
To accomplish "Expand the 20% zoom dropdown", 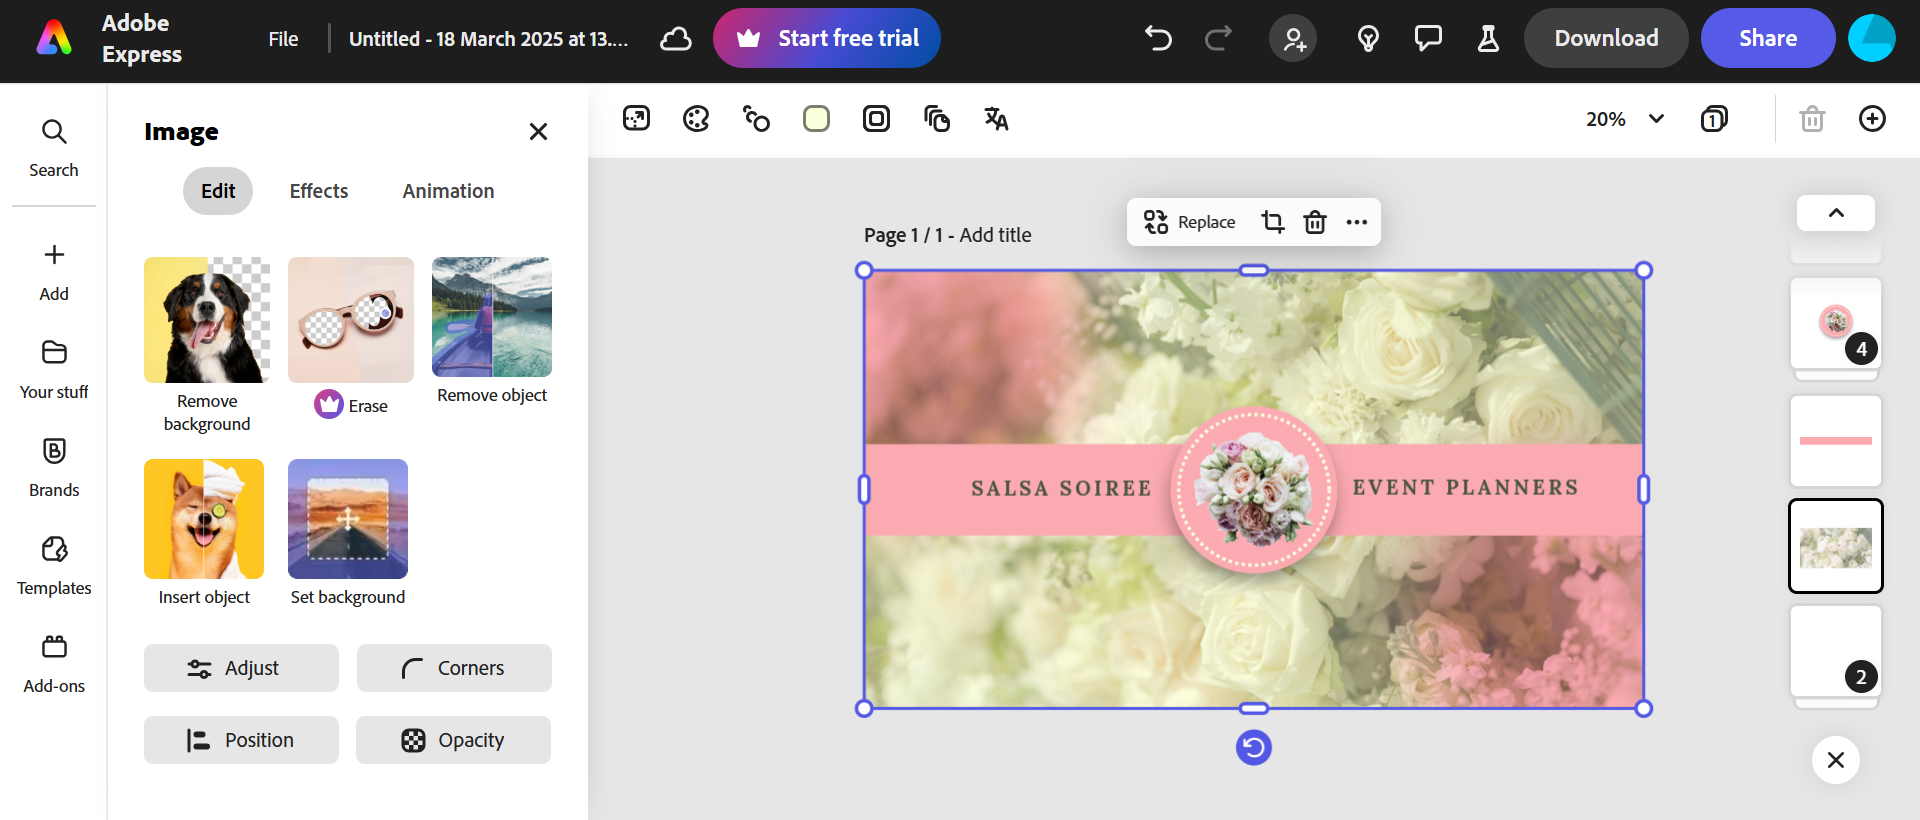I will point(1625,119).
